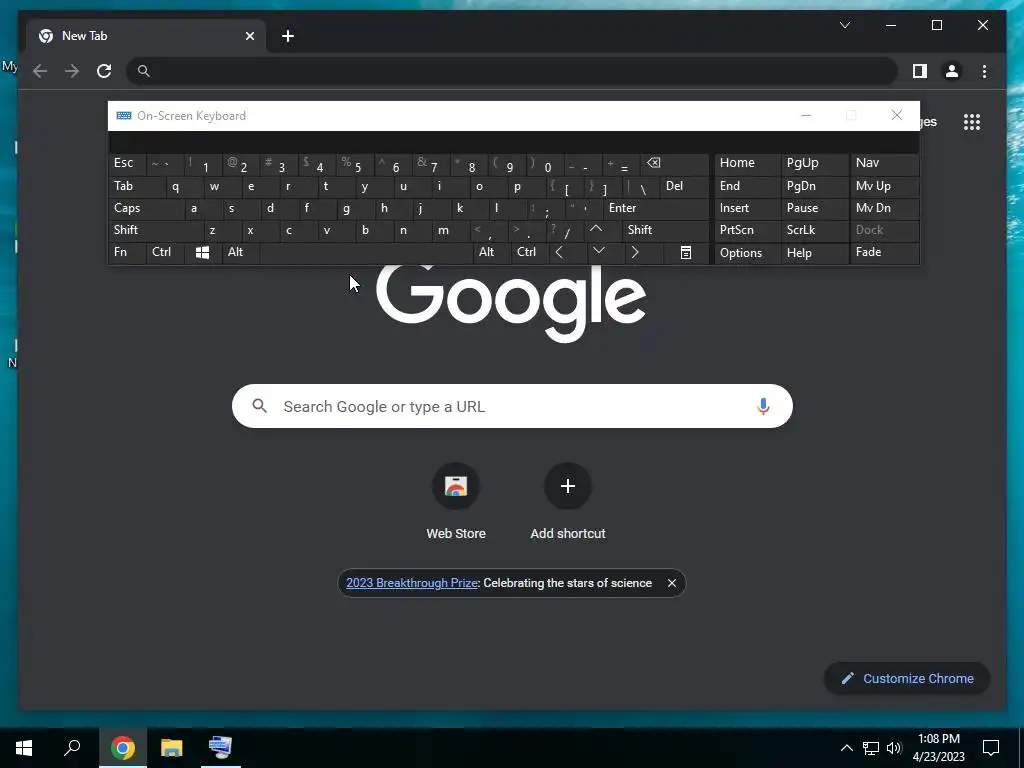Viewport: 1024px width, 768px height.
Task: Reload the page in Chrome
Action: click(104, 71)
